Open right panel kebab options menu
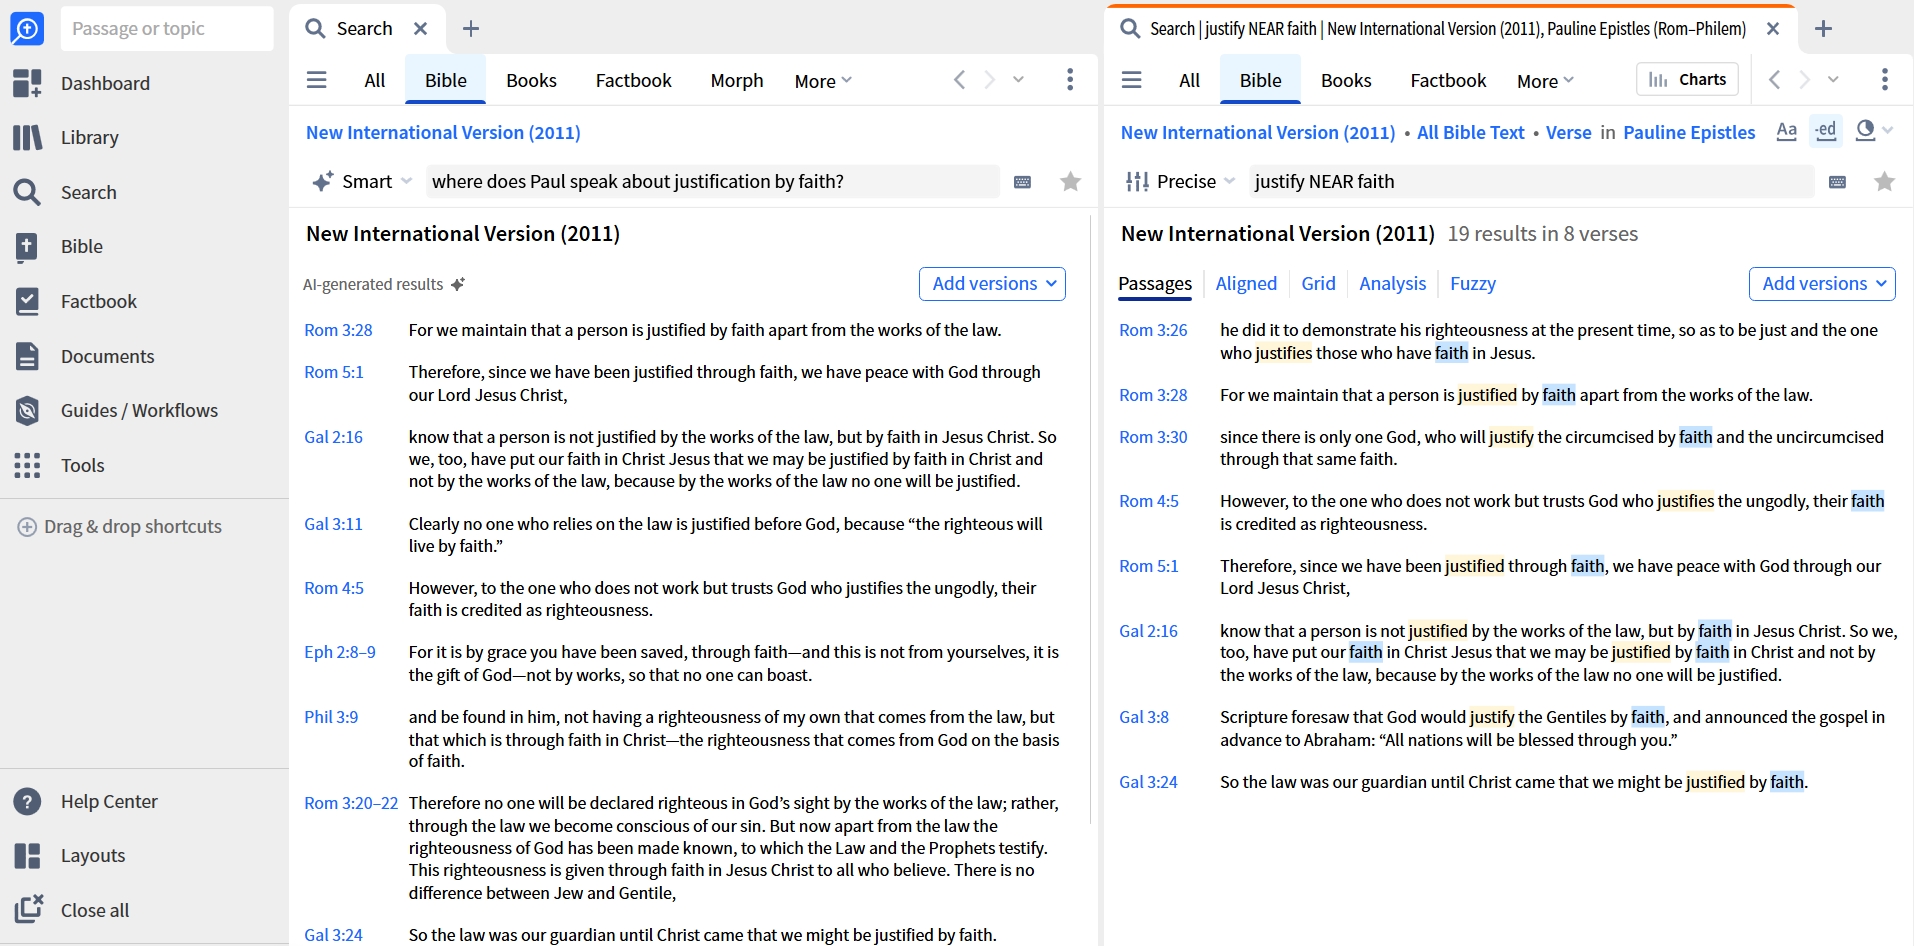This screenshot has height=946, width=1914. (1885, 80)
